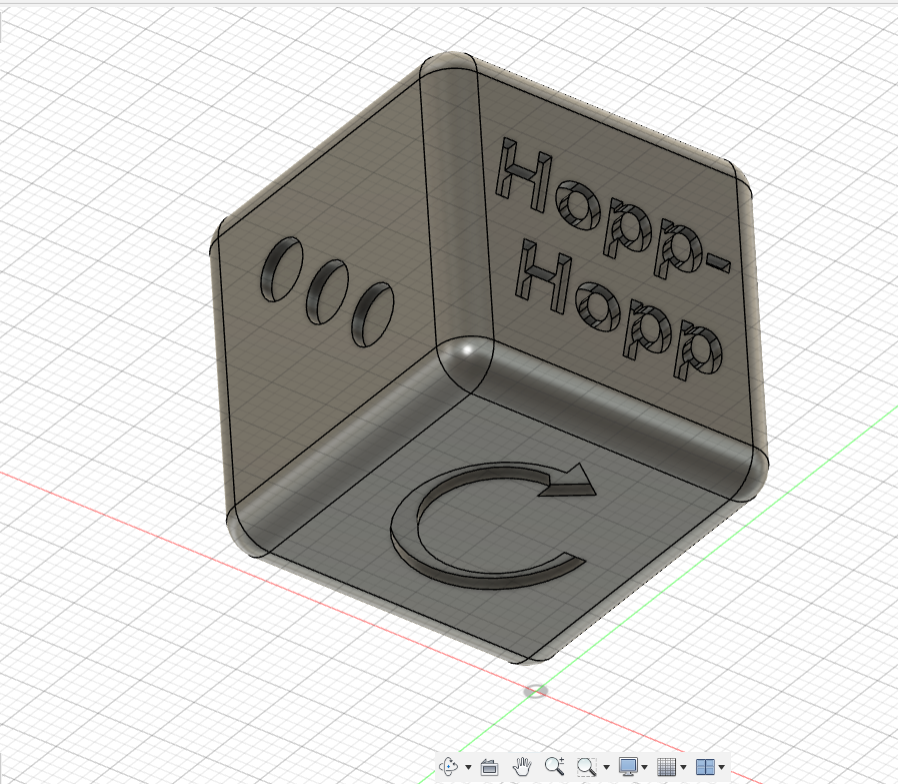Viewport: 898px width, 784px height.
Task: Select the middle of three oval dimples
Action: click(x=326, y=292)
